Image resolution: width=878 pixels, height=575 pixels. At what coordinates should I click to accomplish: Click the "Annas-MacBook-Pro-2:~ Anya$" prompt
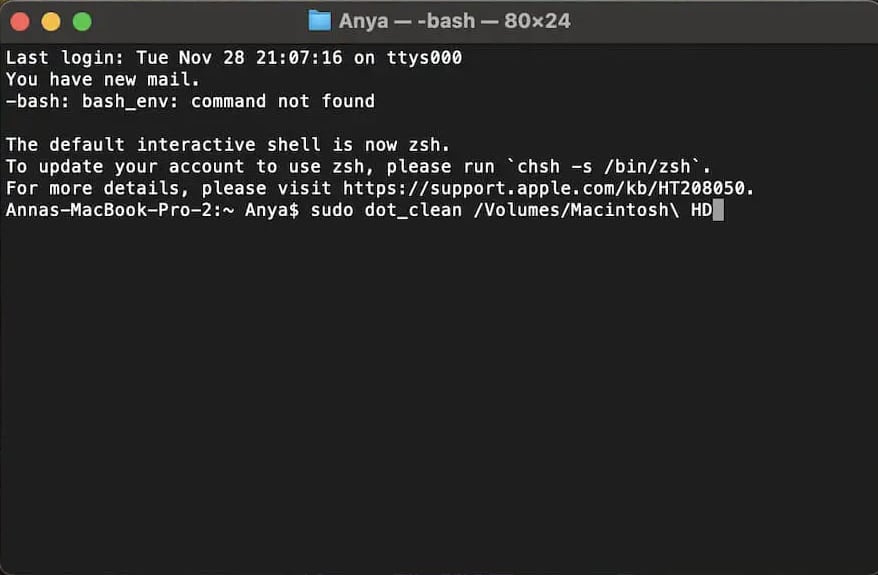coord(152,210)
